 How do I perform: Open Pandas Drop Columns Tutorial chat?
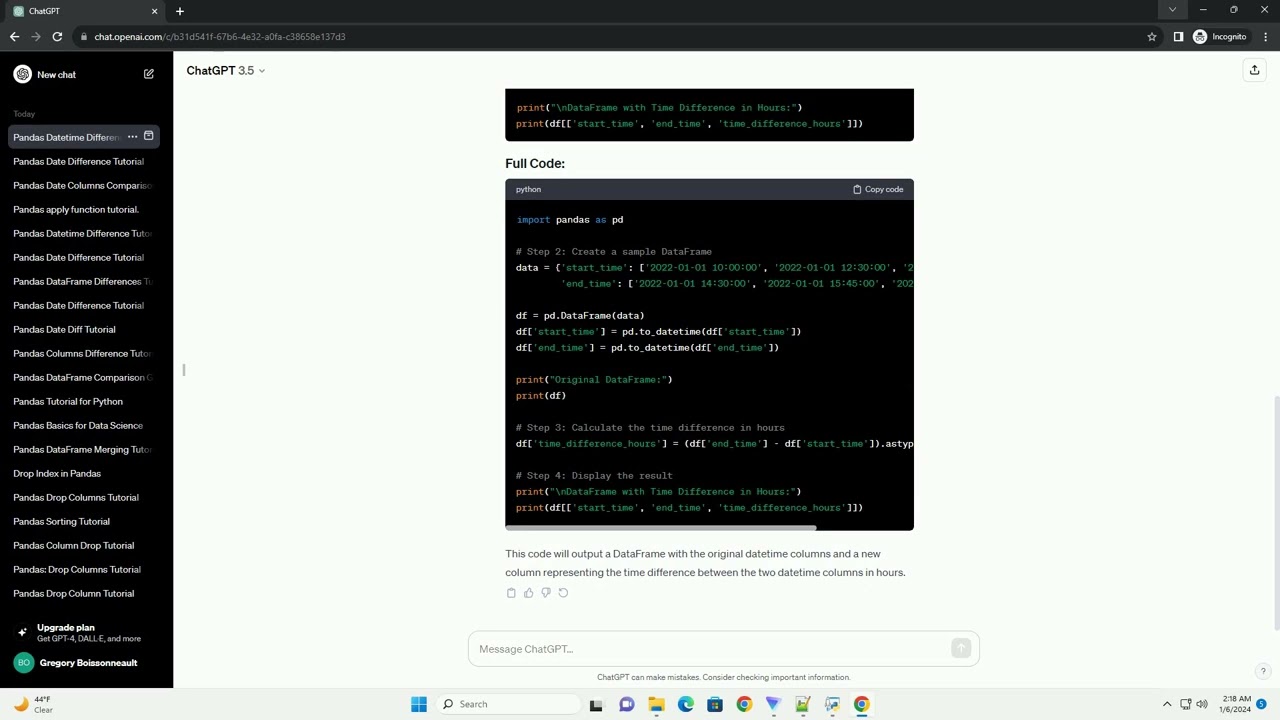[x=82, y=498]
